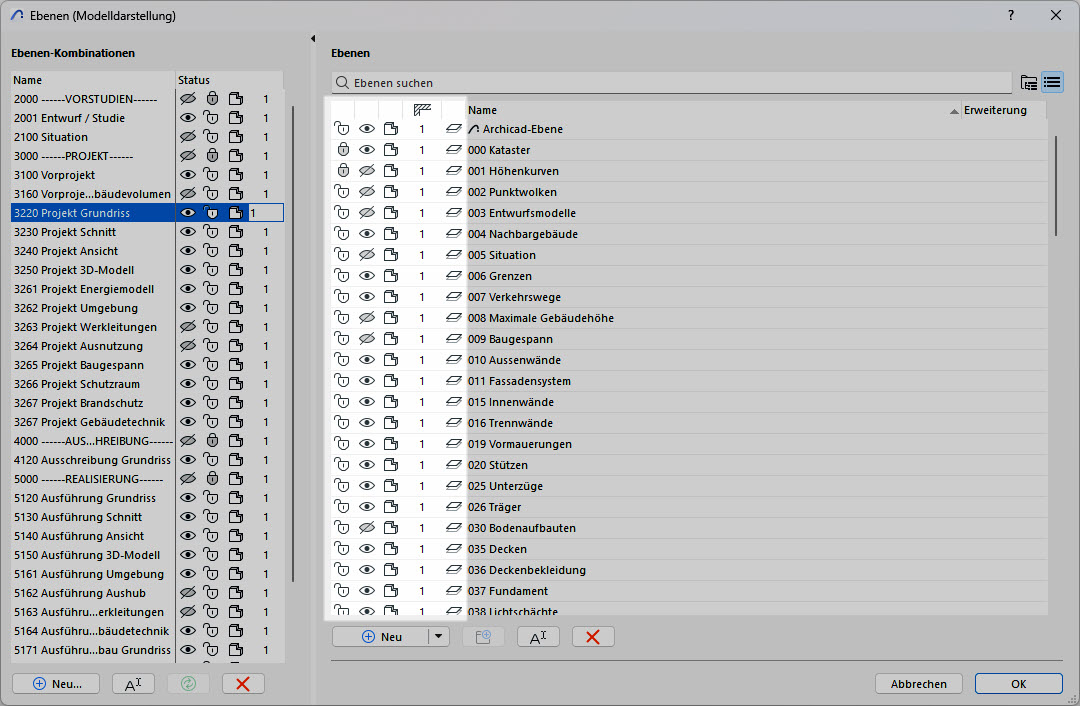
Task: Click wireframe mode icon for 020 Stützen
Action: [x=391, y=465]
